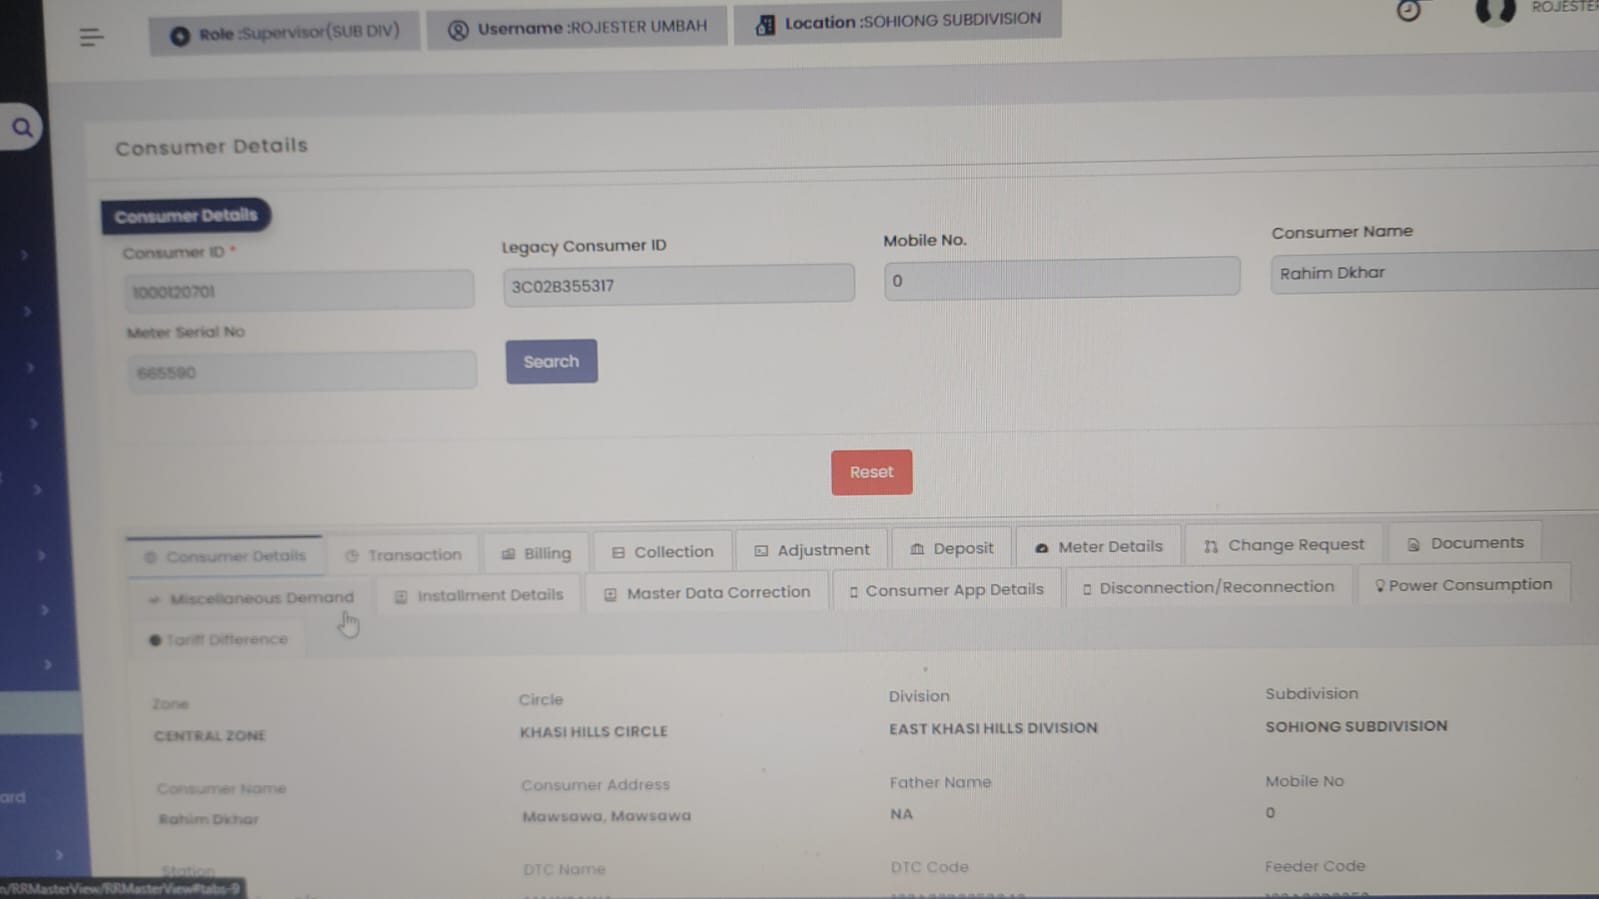Show the Meter Details tab
This screenshot has height=899, width=1599.
click(x=1099, y=547)
